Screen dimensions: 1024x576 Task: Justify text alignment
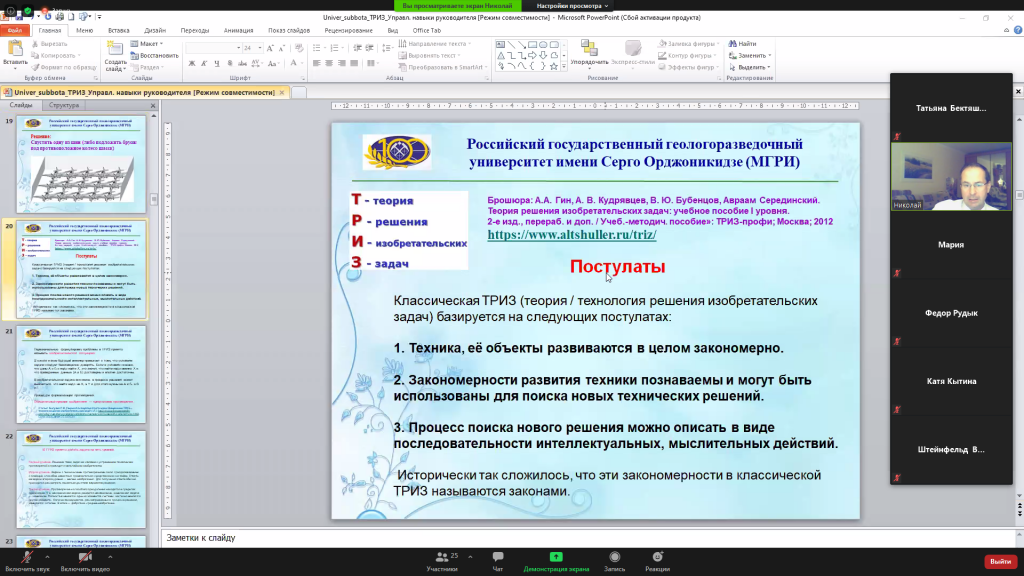point(353,63)
